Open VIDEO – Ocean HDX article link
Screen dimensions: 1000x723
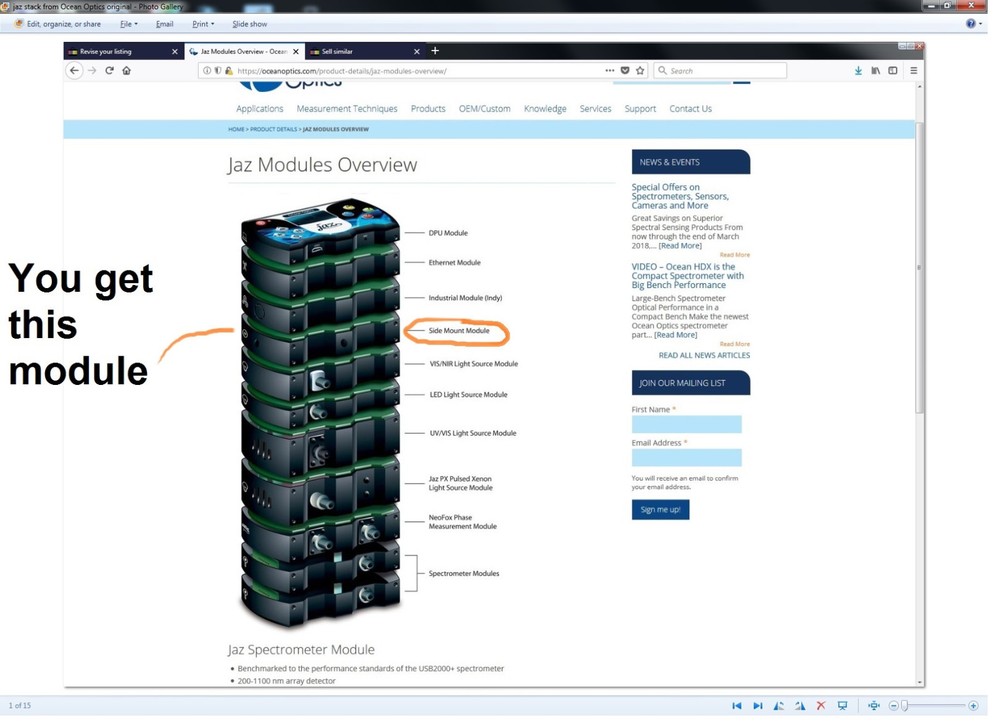click(x=688, y=276)
